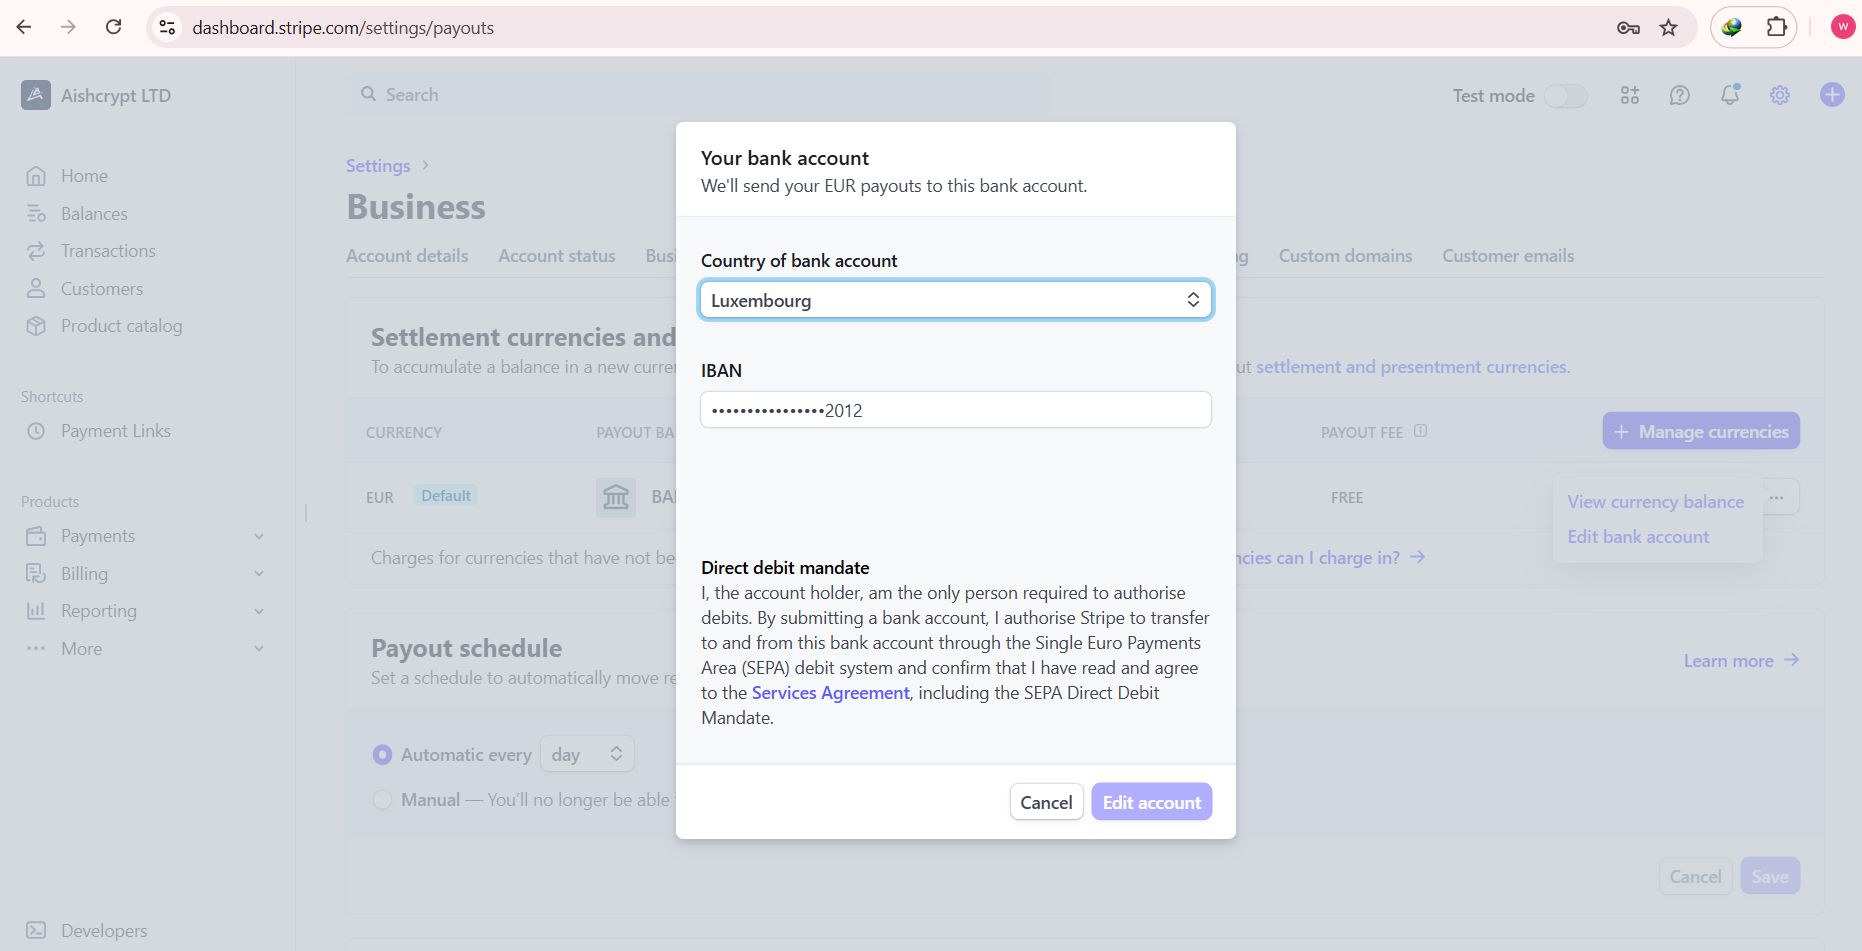Open the help question mark icon
The image size is (1862, 951).
(x=1680, y=95)
